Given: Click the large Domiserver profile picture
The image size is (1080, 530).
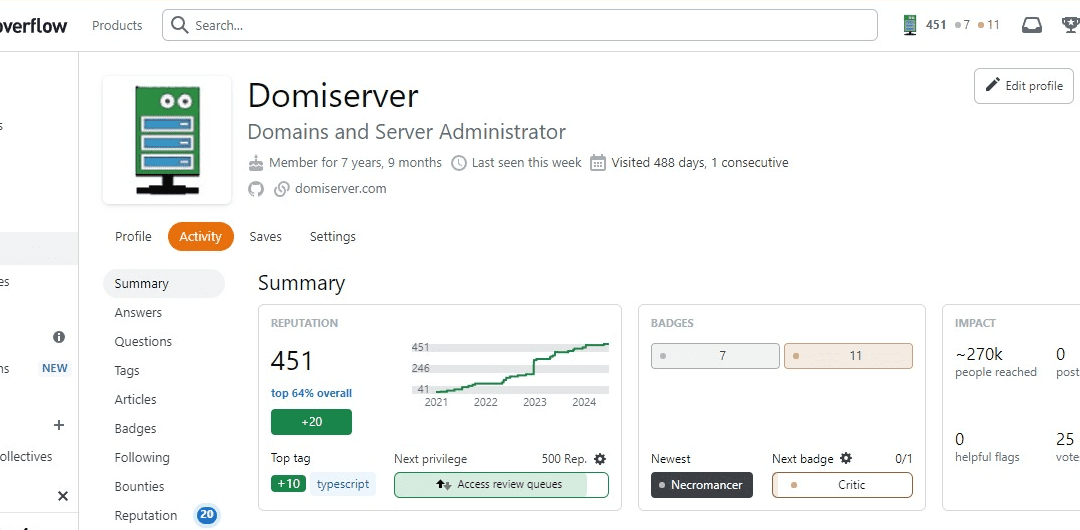Looking at the screenshot, I should 167,140.
